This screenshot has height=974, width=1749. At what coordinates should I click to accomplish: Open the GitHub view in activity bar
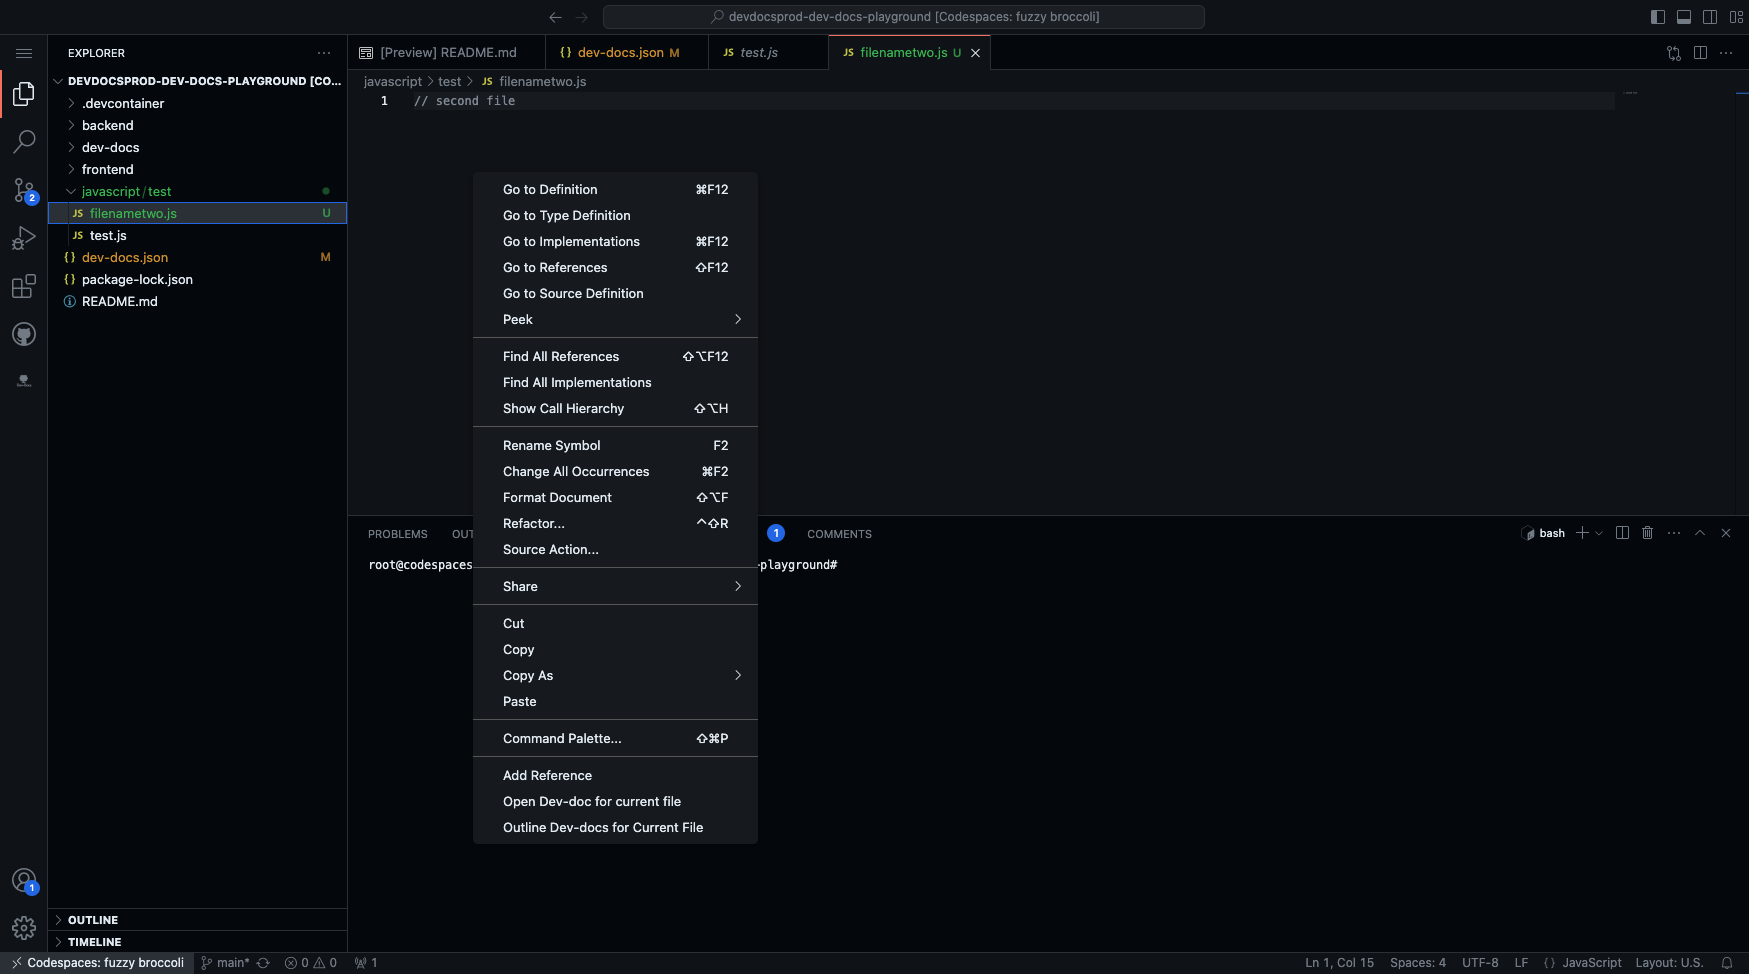pos(24,335)
